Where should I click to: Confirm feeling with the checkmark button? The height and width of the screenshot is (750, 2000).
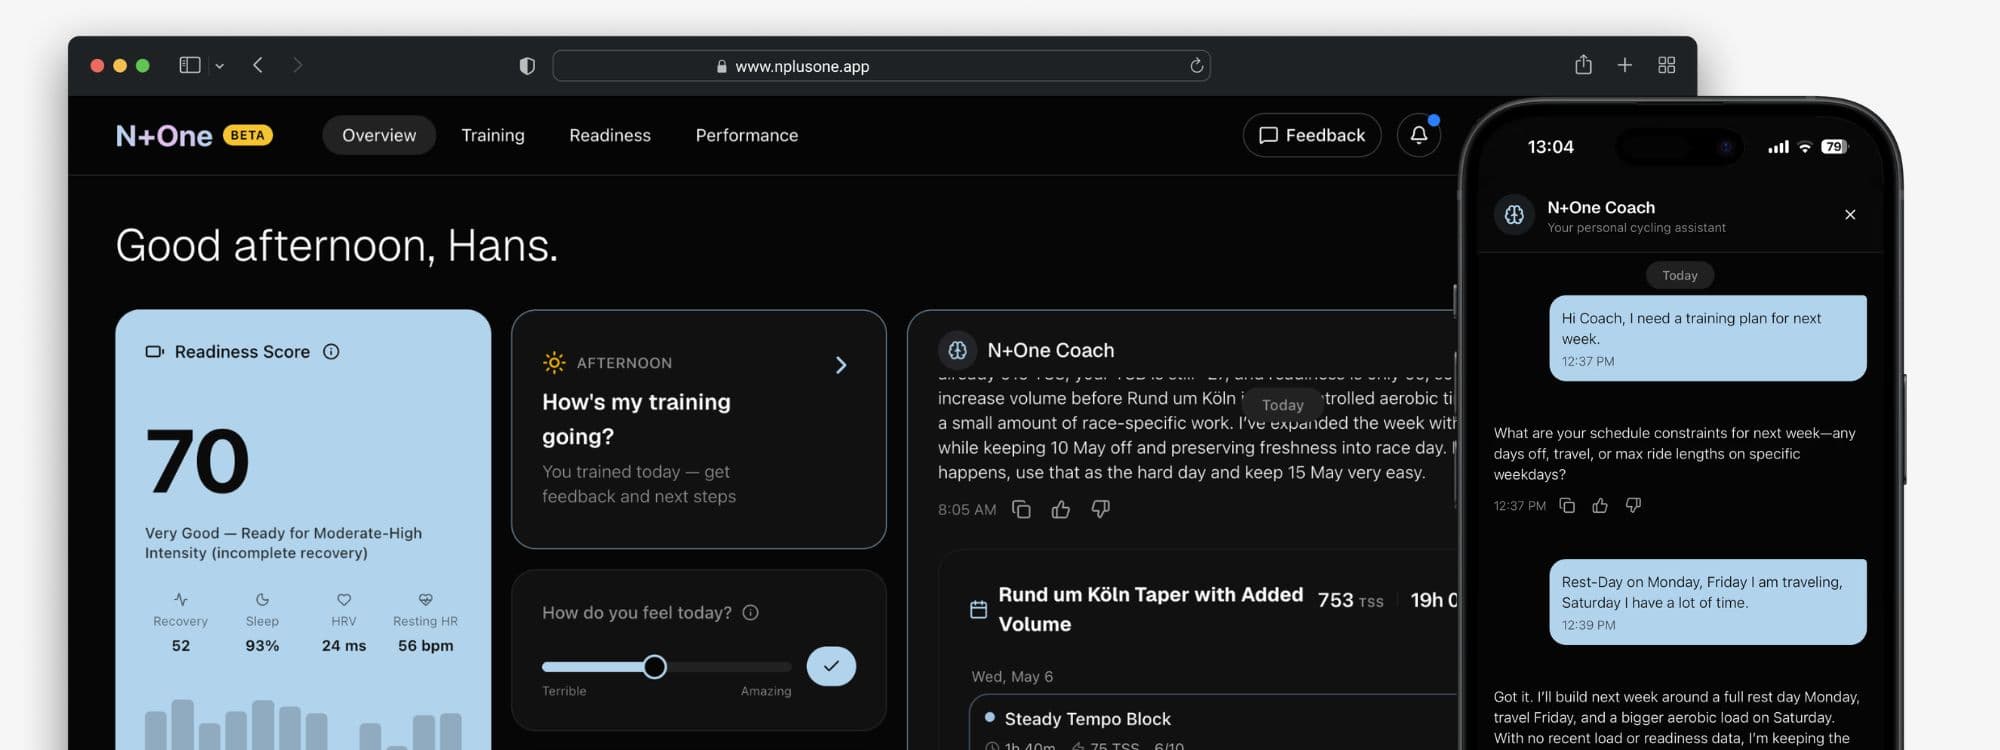click(x=831, y=666)
